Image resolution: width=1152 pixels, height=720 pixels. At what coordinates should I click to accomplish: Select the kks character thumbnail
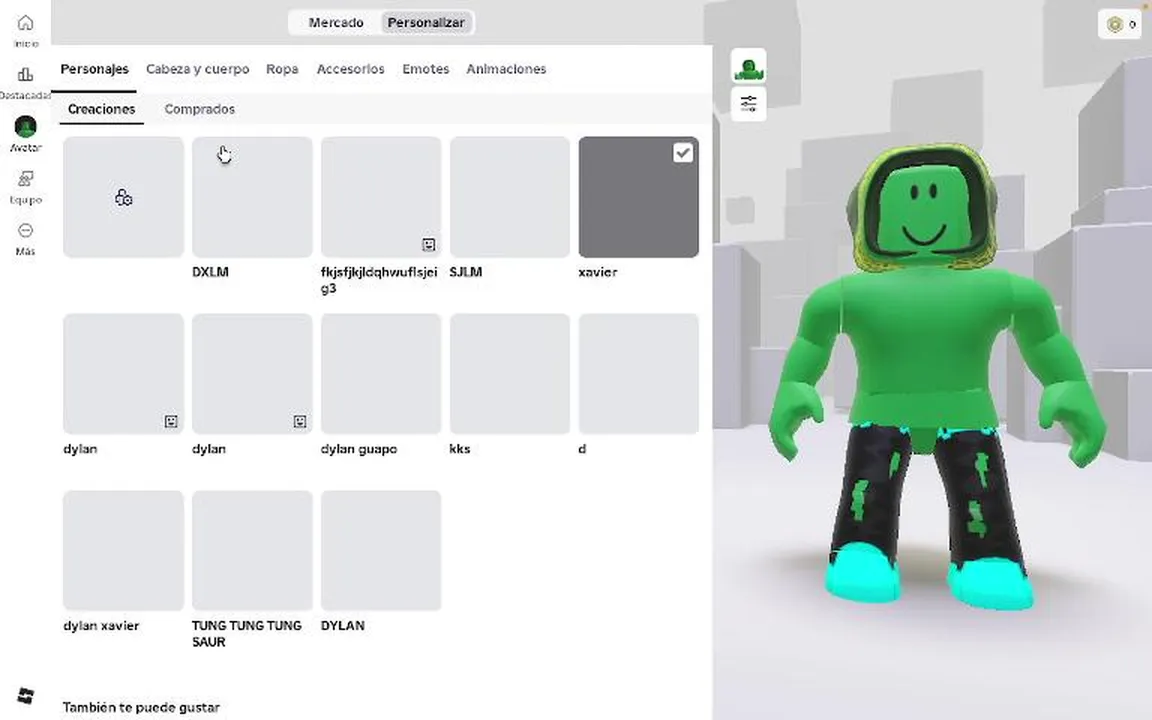(x=510, y=374)
